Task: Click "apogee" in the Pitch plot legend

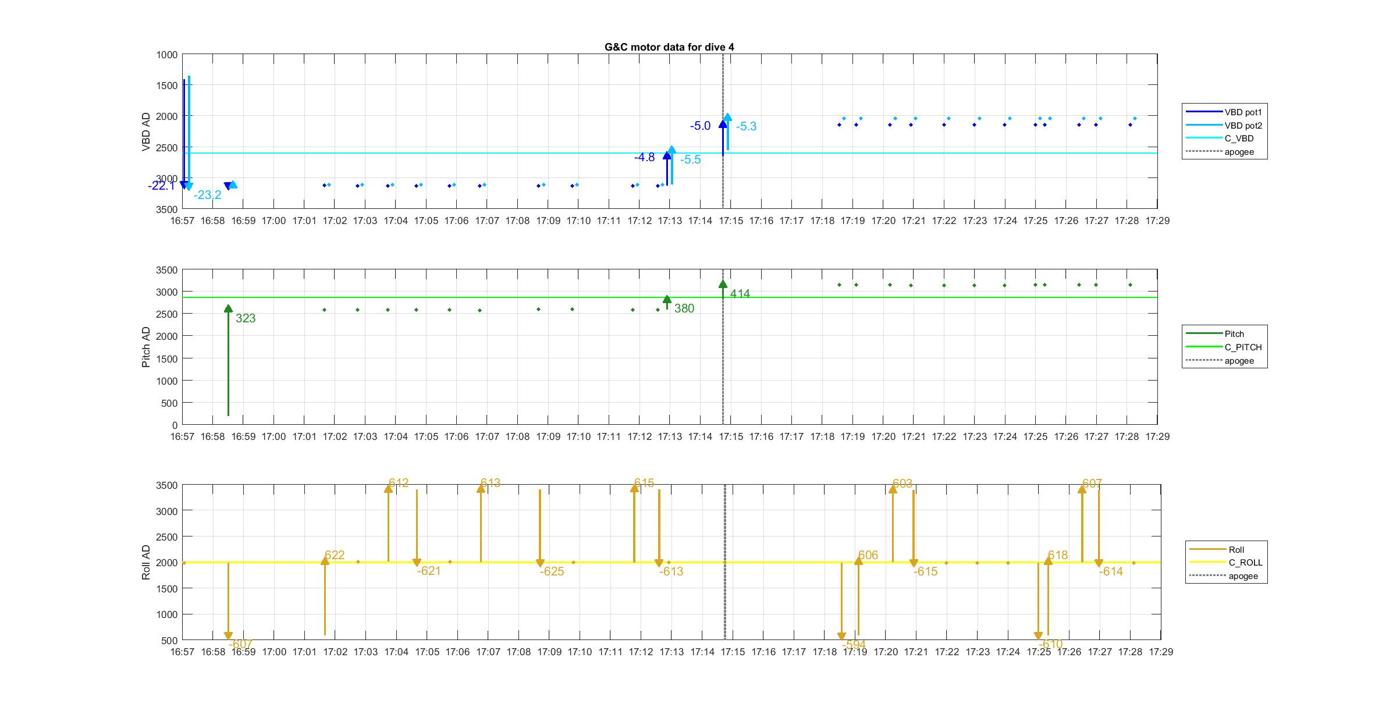Action: coord(1220,361)
